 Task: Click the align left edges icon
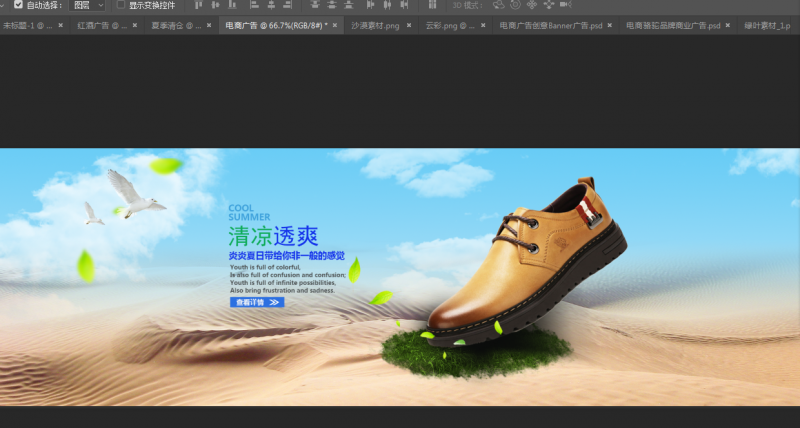coord(253,5)
